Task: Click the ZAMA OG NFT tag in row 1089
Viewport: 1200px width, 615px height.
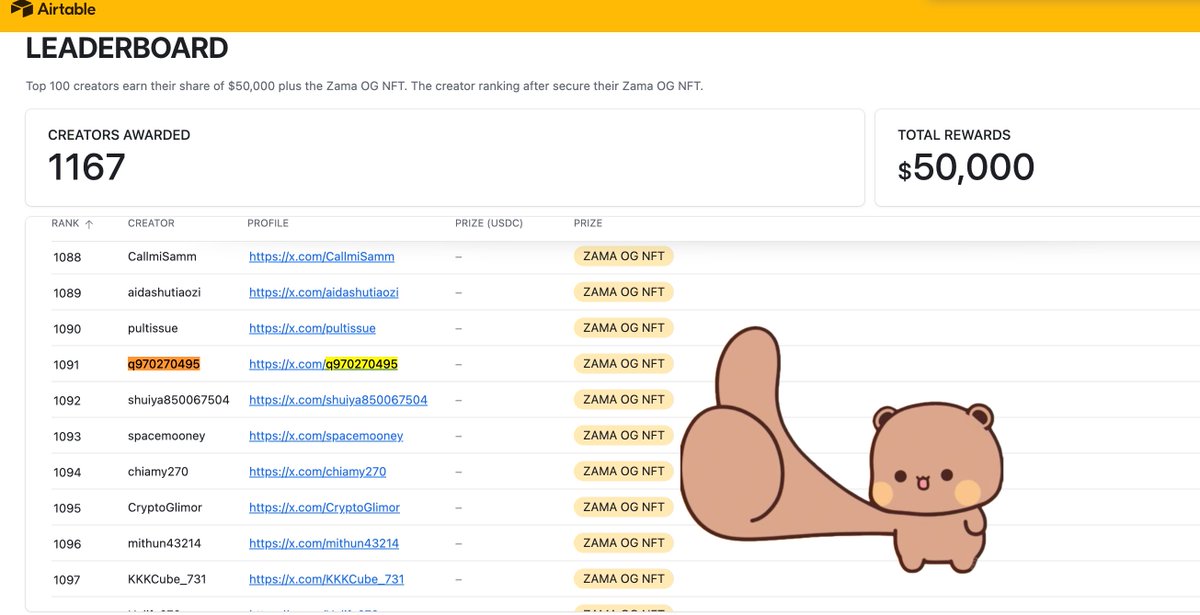Action: [x=624, y=292]
